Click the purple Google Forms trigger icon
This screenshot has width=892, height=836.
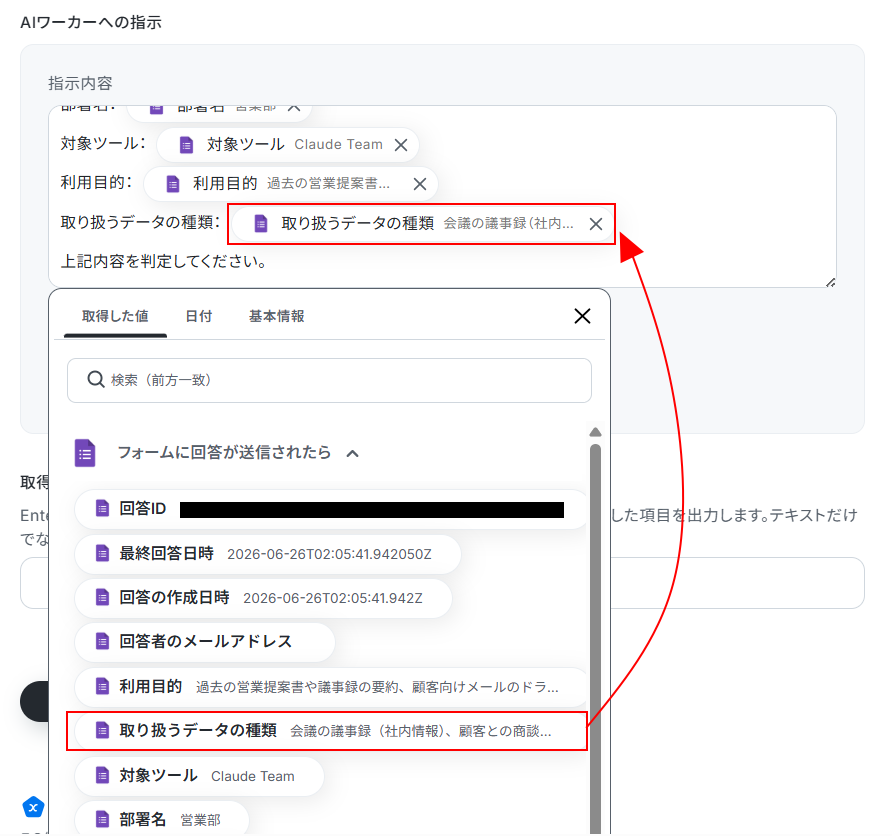pos(85,453)
